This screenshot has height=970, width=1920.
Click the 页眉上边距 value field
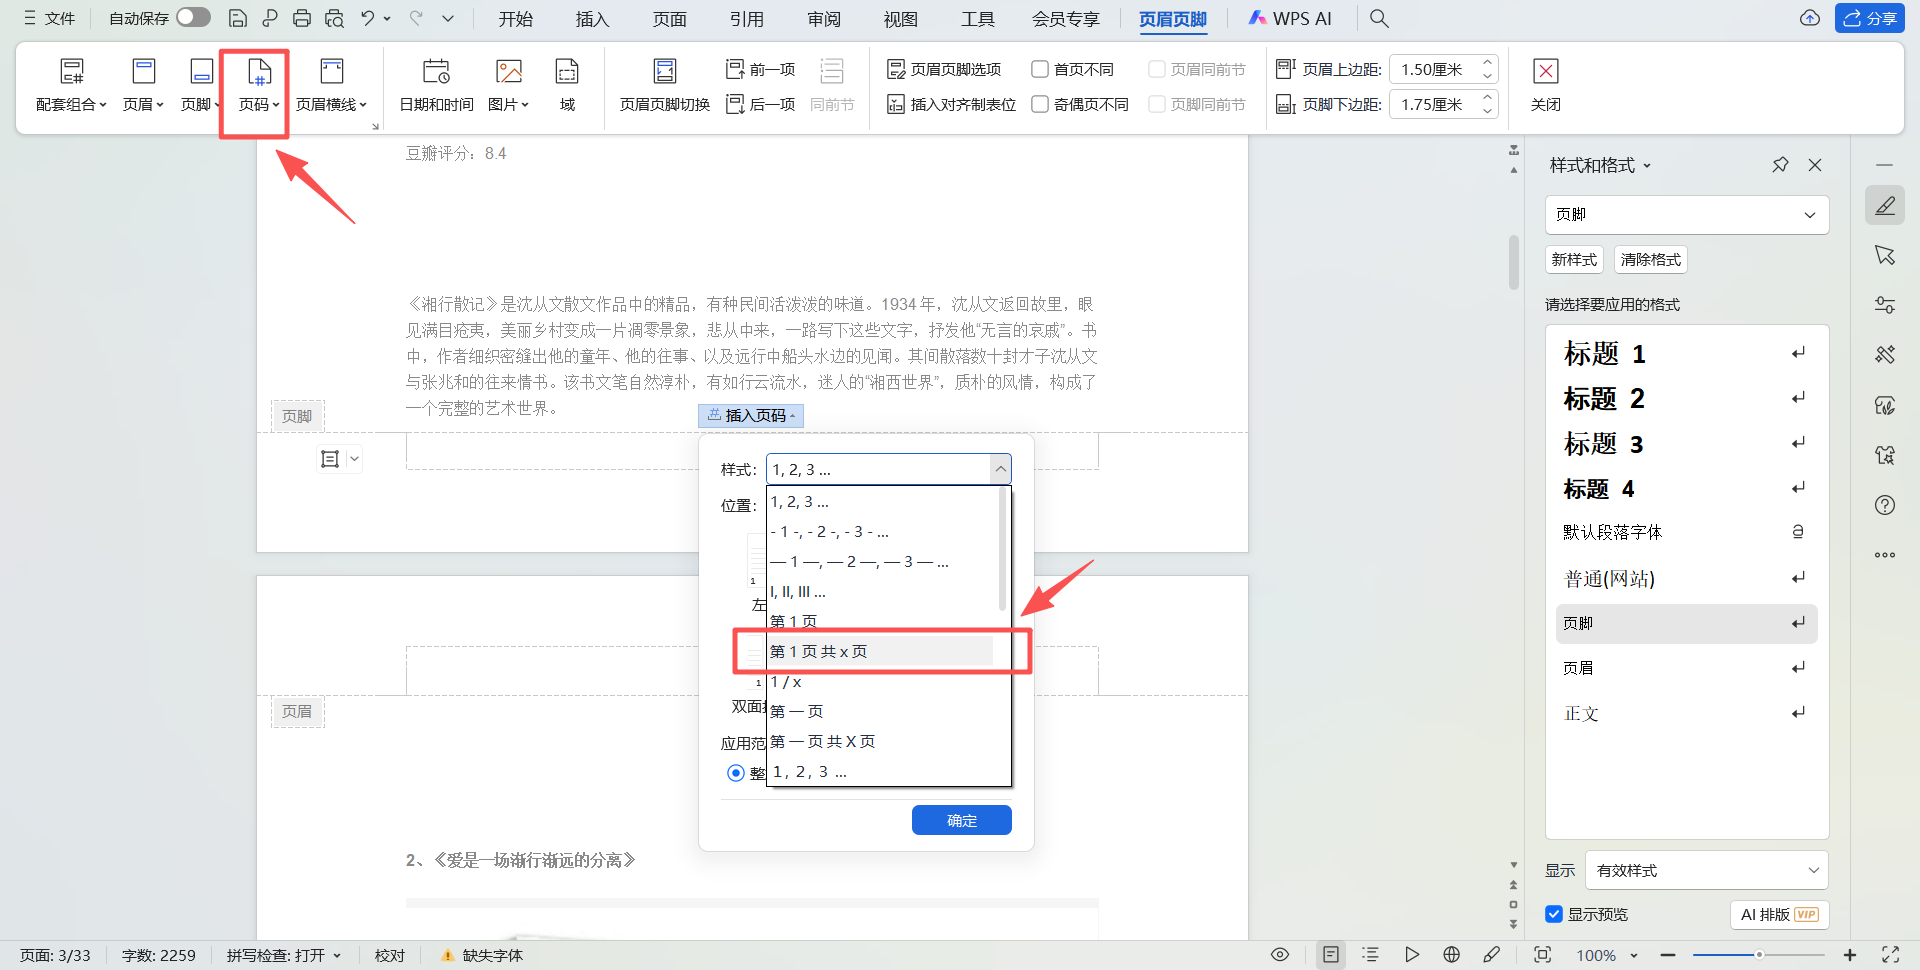click(1437, 69)
